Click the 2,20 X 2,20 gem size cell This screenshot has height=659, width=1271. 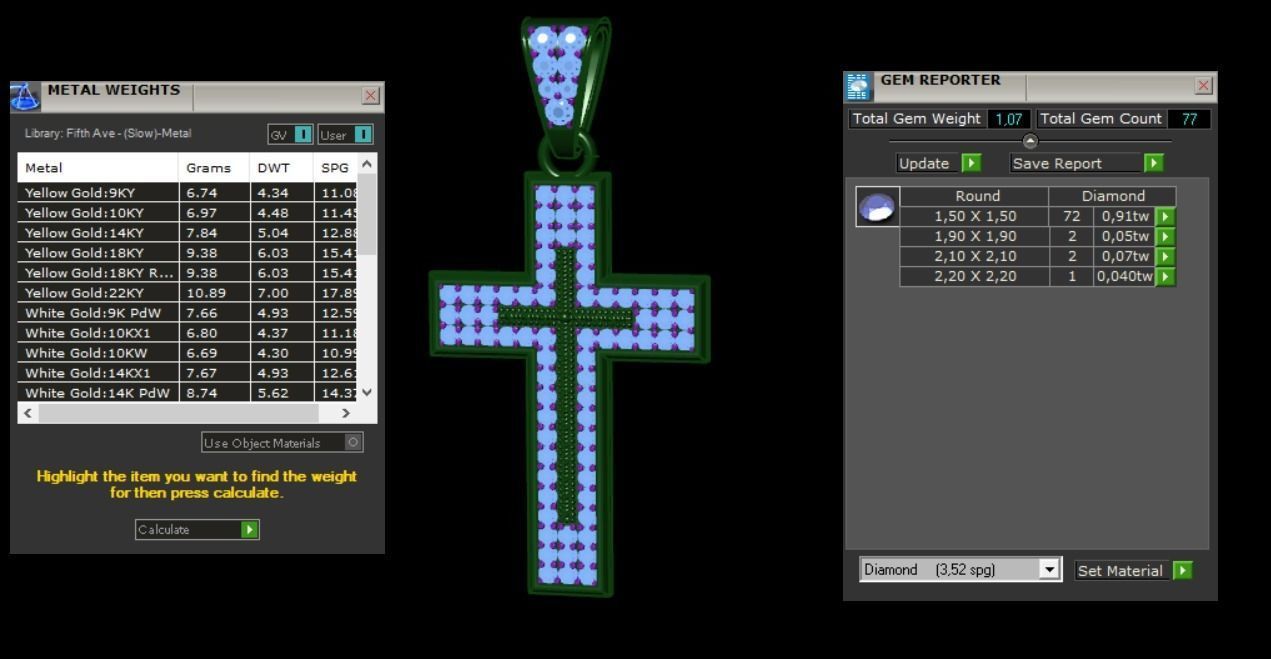[975, 276]
